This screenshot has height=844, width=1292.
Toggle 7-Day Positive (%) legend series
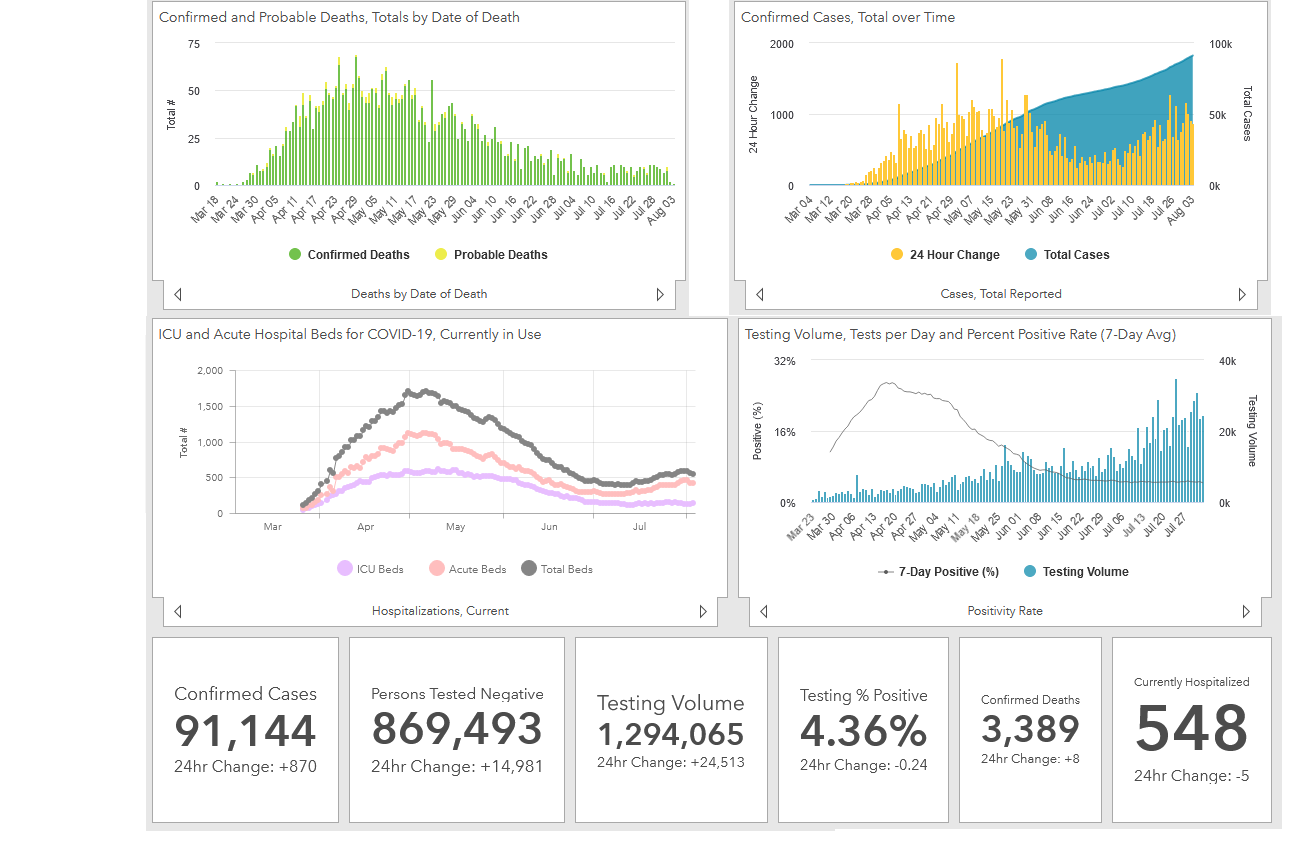coord(938,572)
